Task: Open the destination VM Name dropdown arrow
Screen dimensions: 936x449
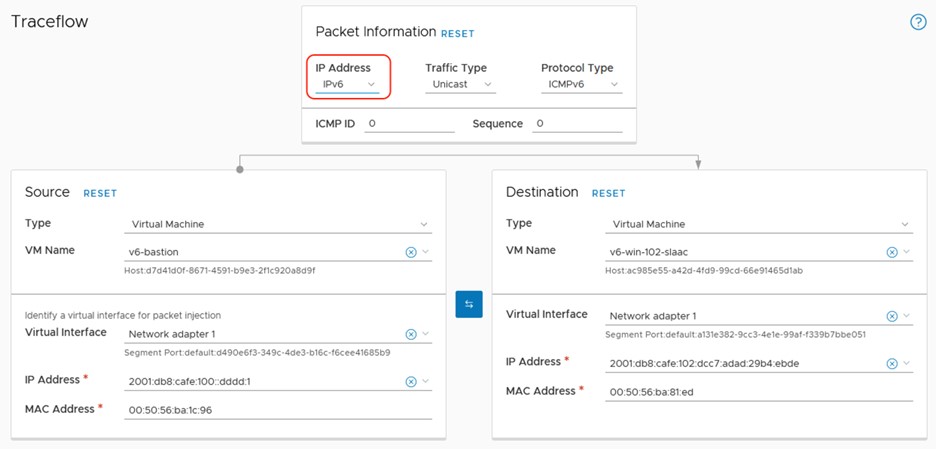Action: pos(906,252)
